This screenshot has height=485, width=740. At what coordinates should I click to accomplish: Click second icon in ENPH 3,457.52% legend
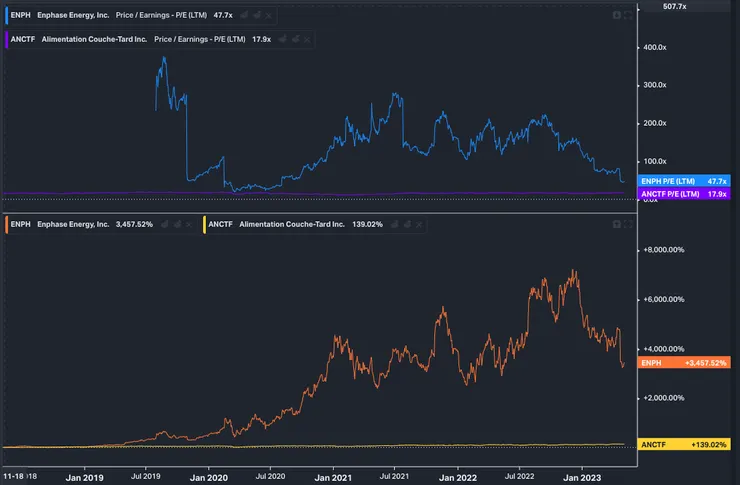[x=177, y=224]
